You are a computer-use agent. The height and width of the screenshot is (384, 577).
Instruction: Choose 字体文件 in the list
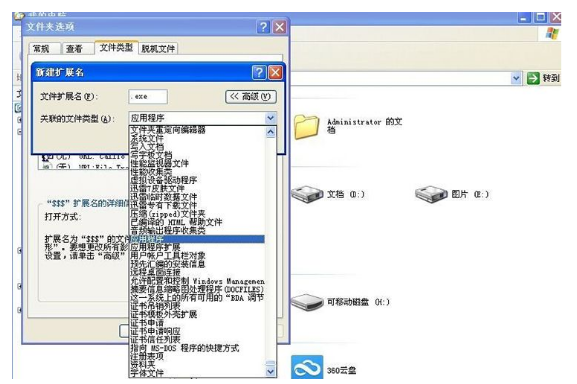pyautogui.click(x=197, y=373)
